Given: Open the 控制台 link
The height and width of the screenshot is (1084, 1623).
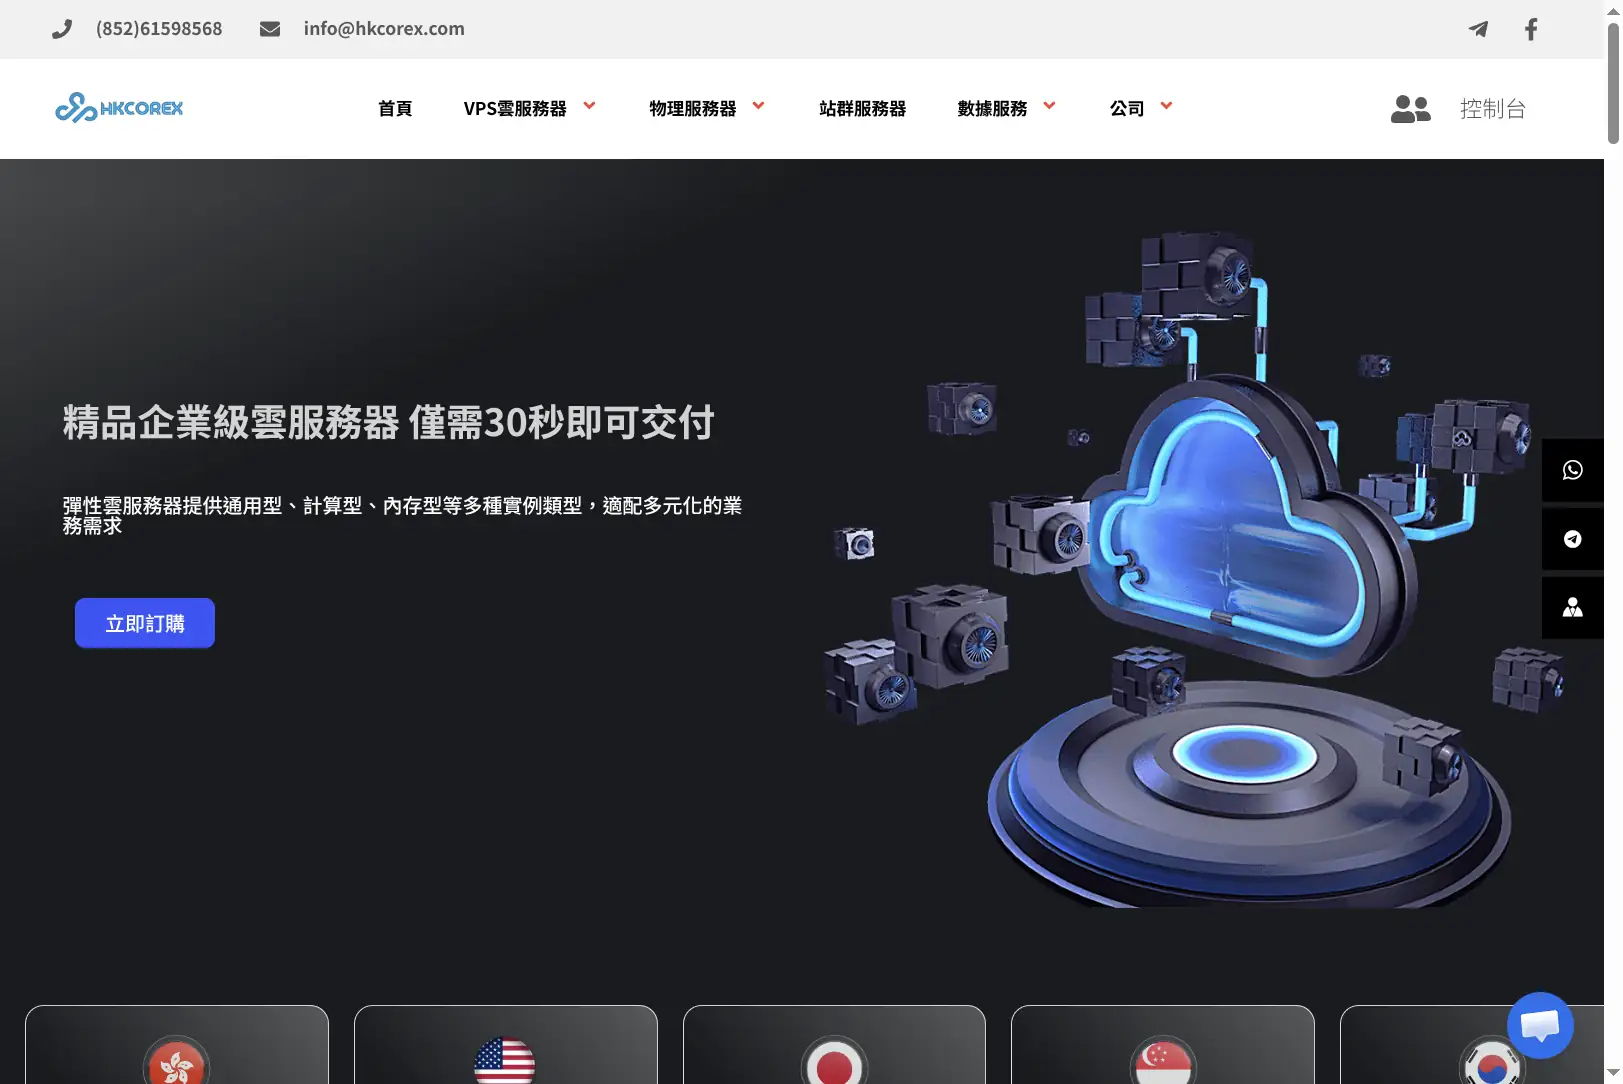Looking at the screenshot, I should point(1493,109).
